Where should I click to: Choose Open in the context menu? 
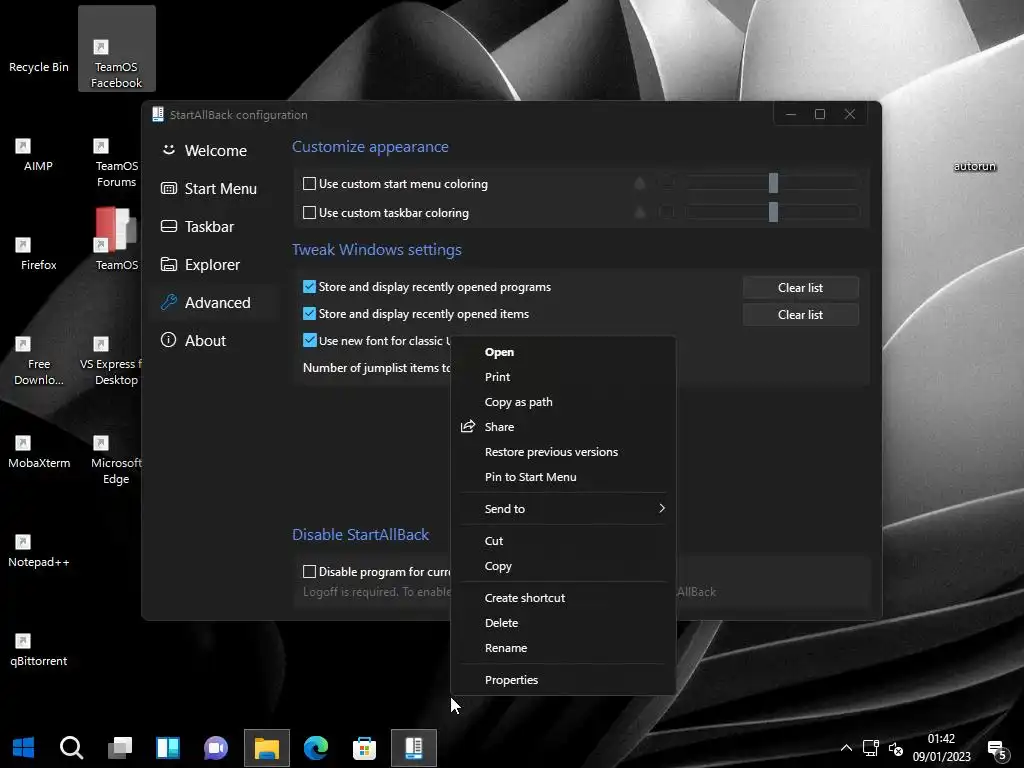563,352
